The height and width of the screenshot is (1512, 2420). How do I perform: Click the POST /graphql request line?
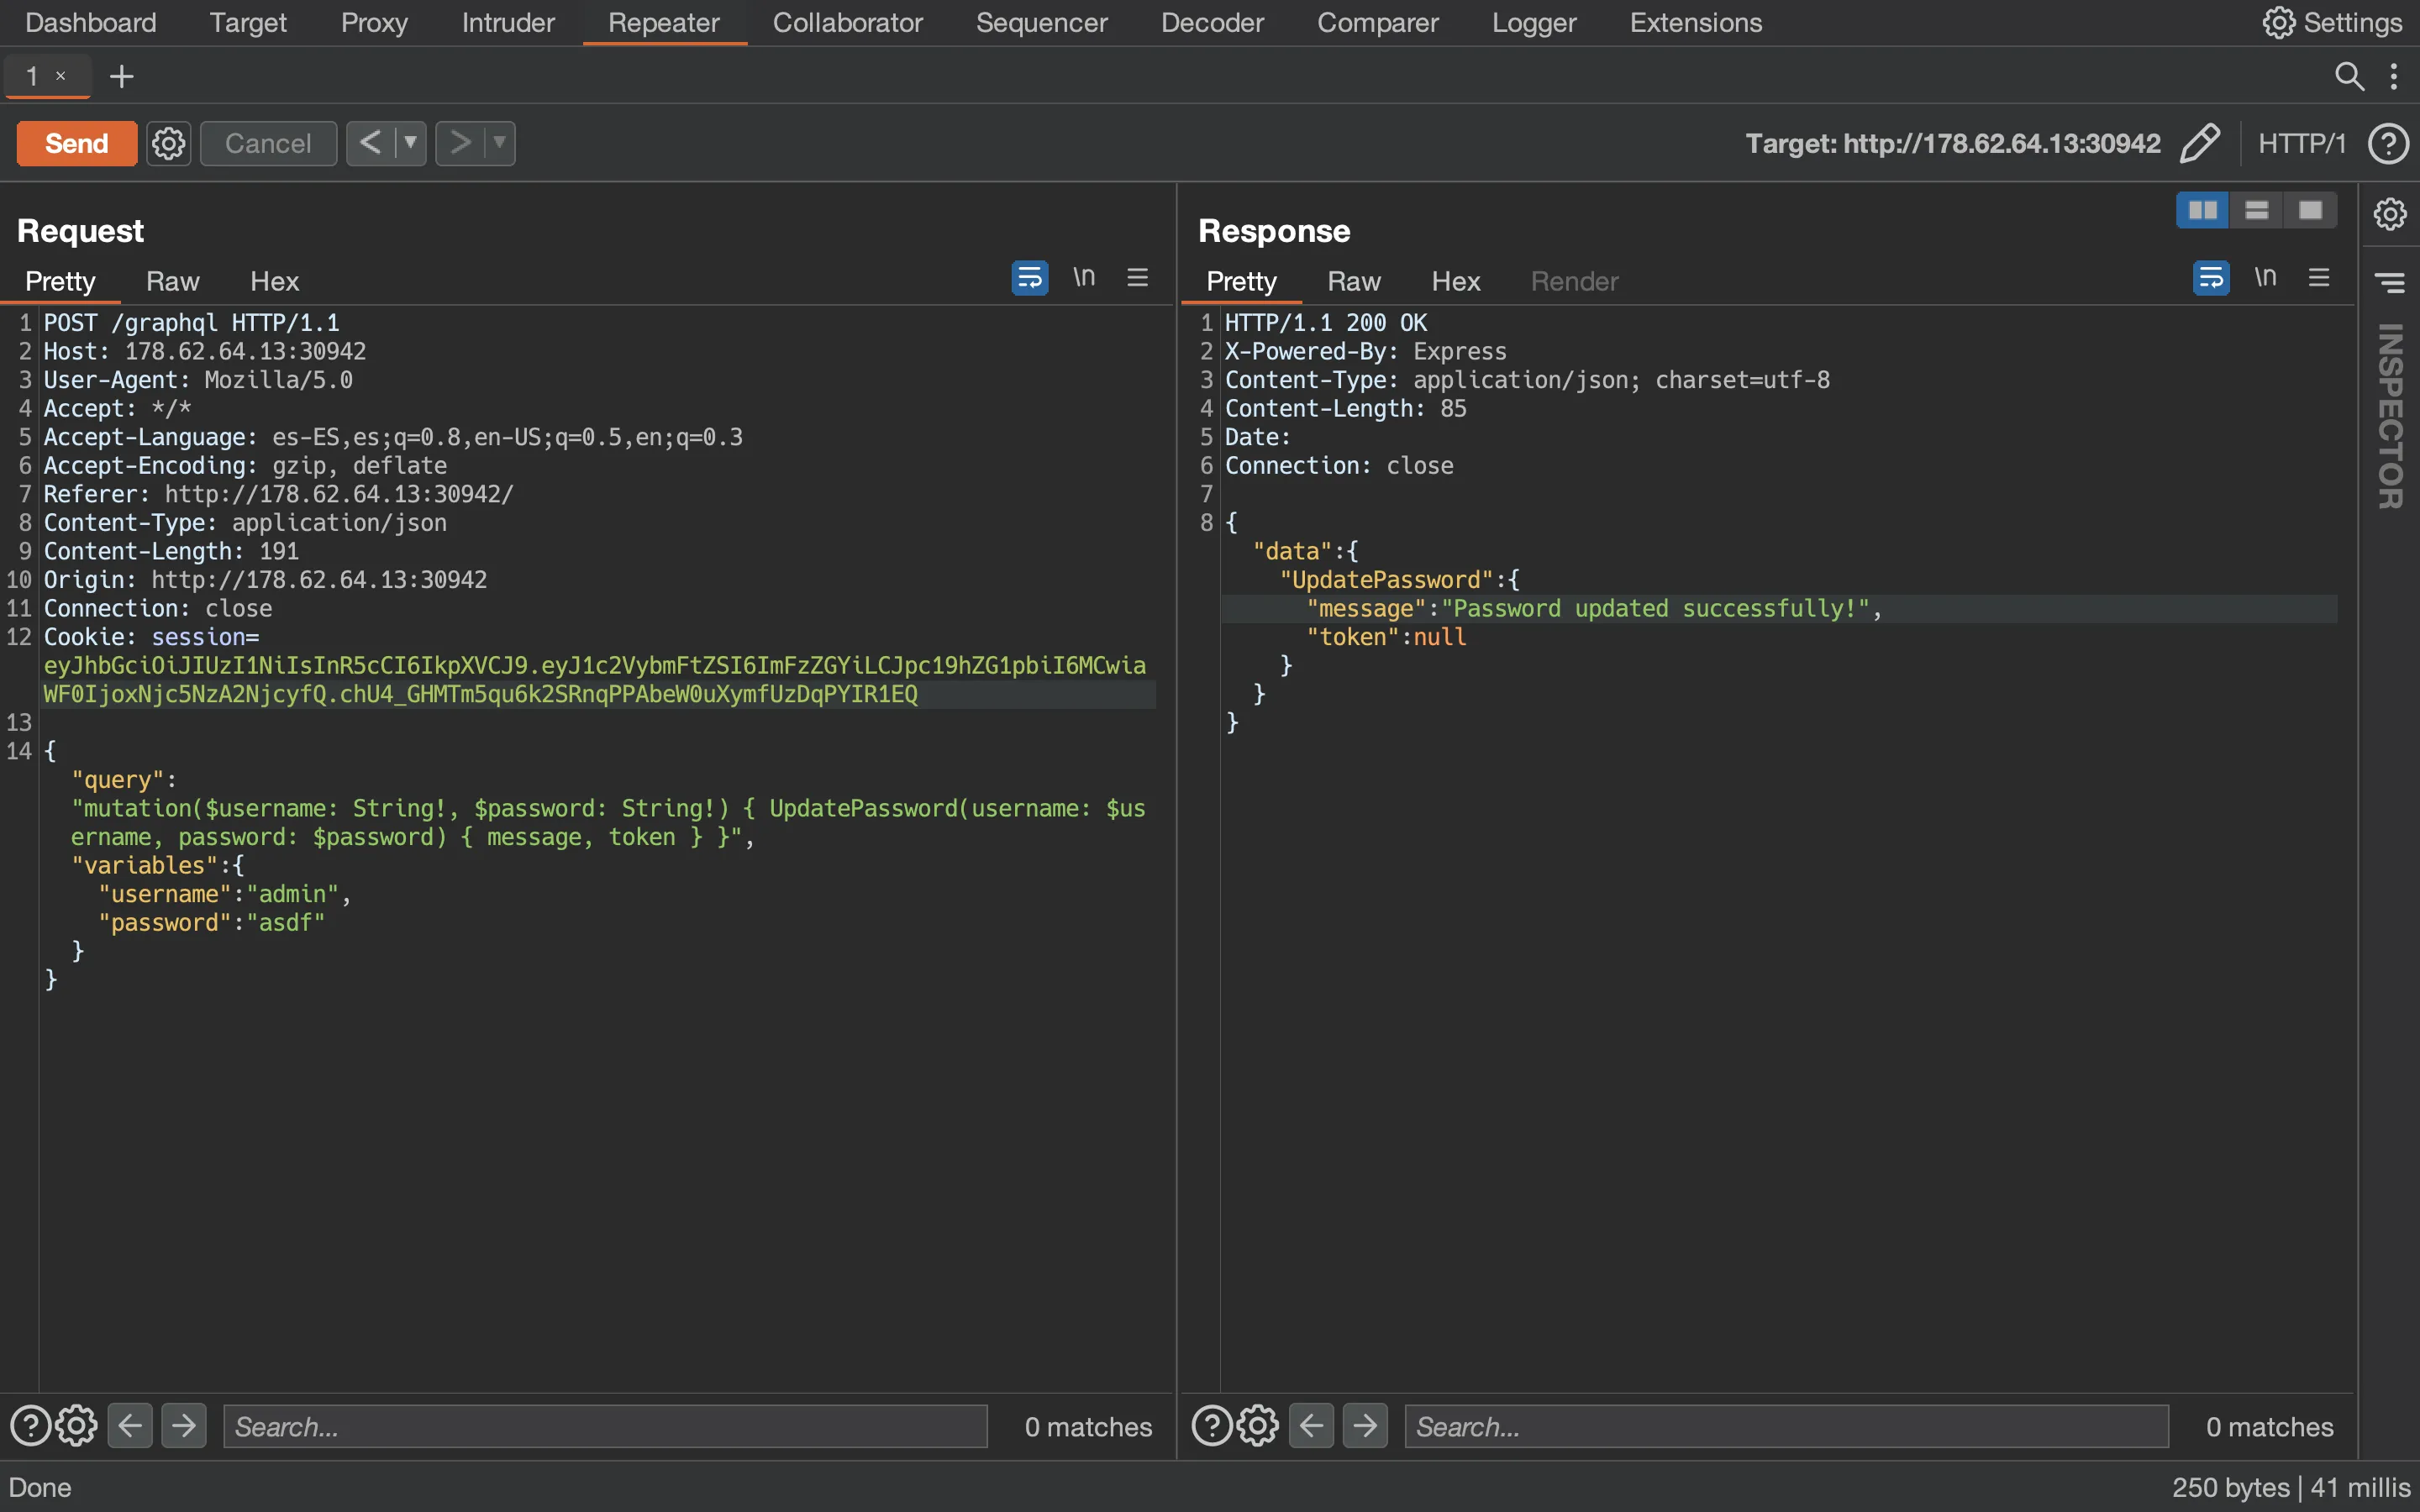(x=192, y=323)
